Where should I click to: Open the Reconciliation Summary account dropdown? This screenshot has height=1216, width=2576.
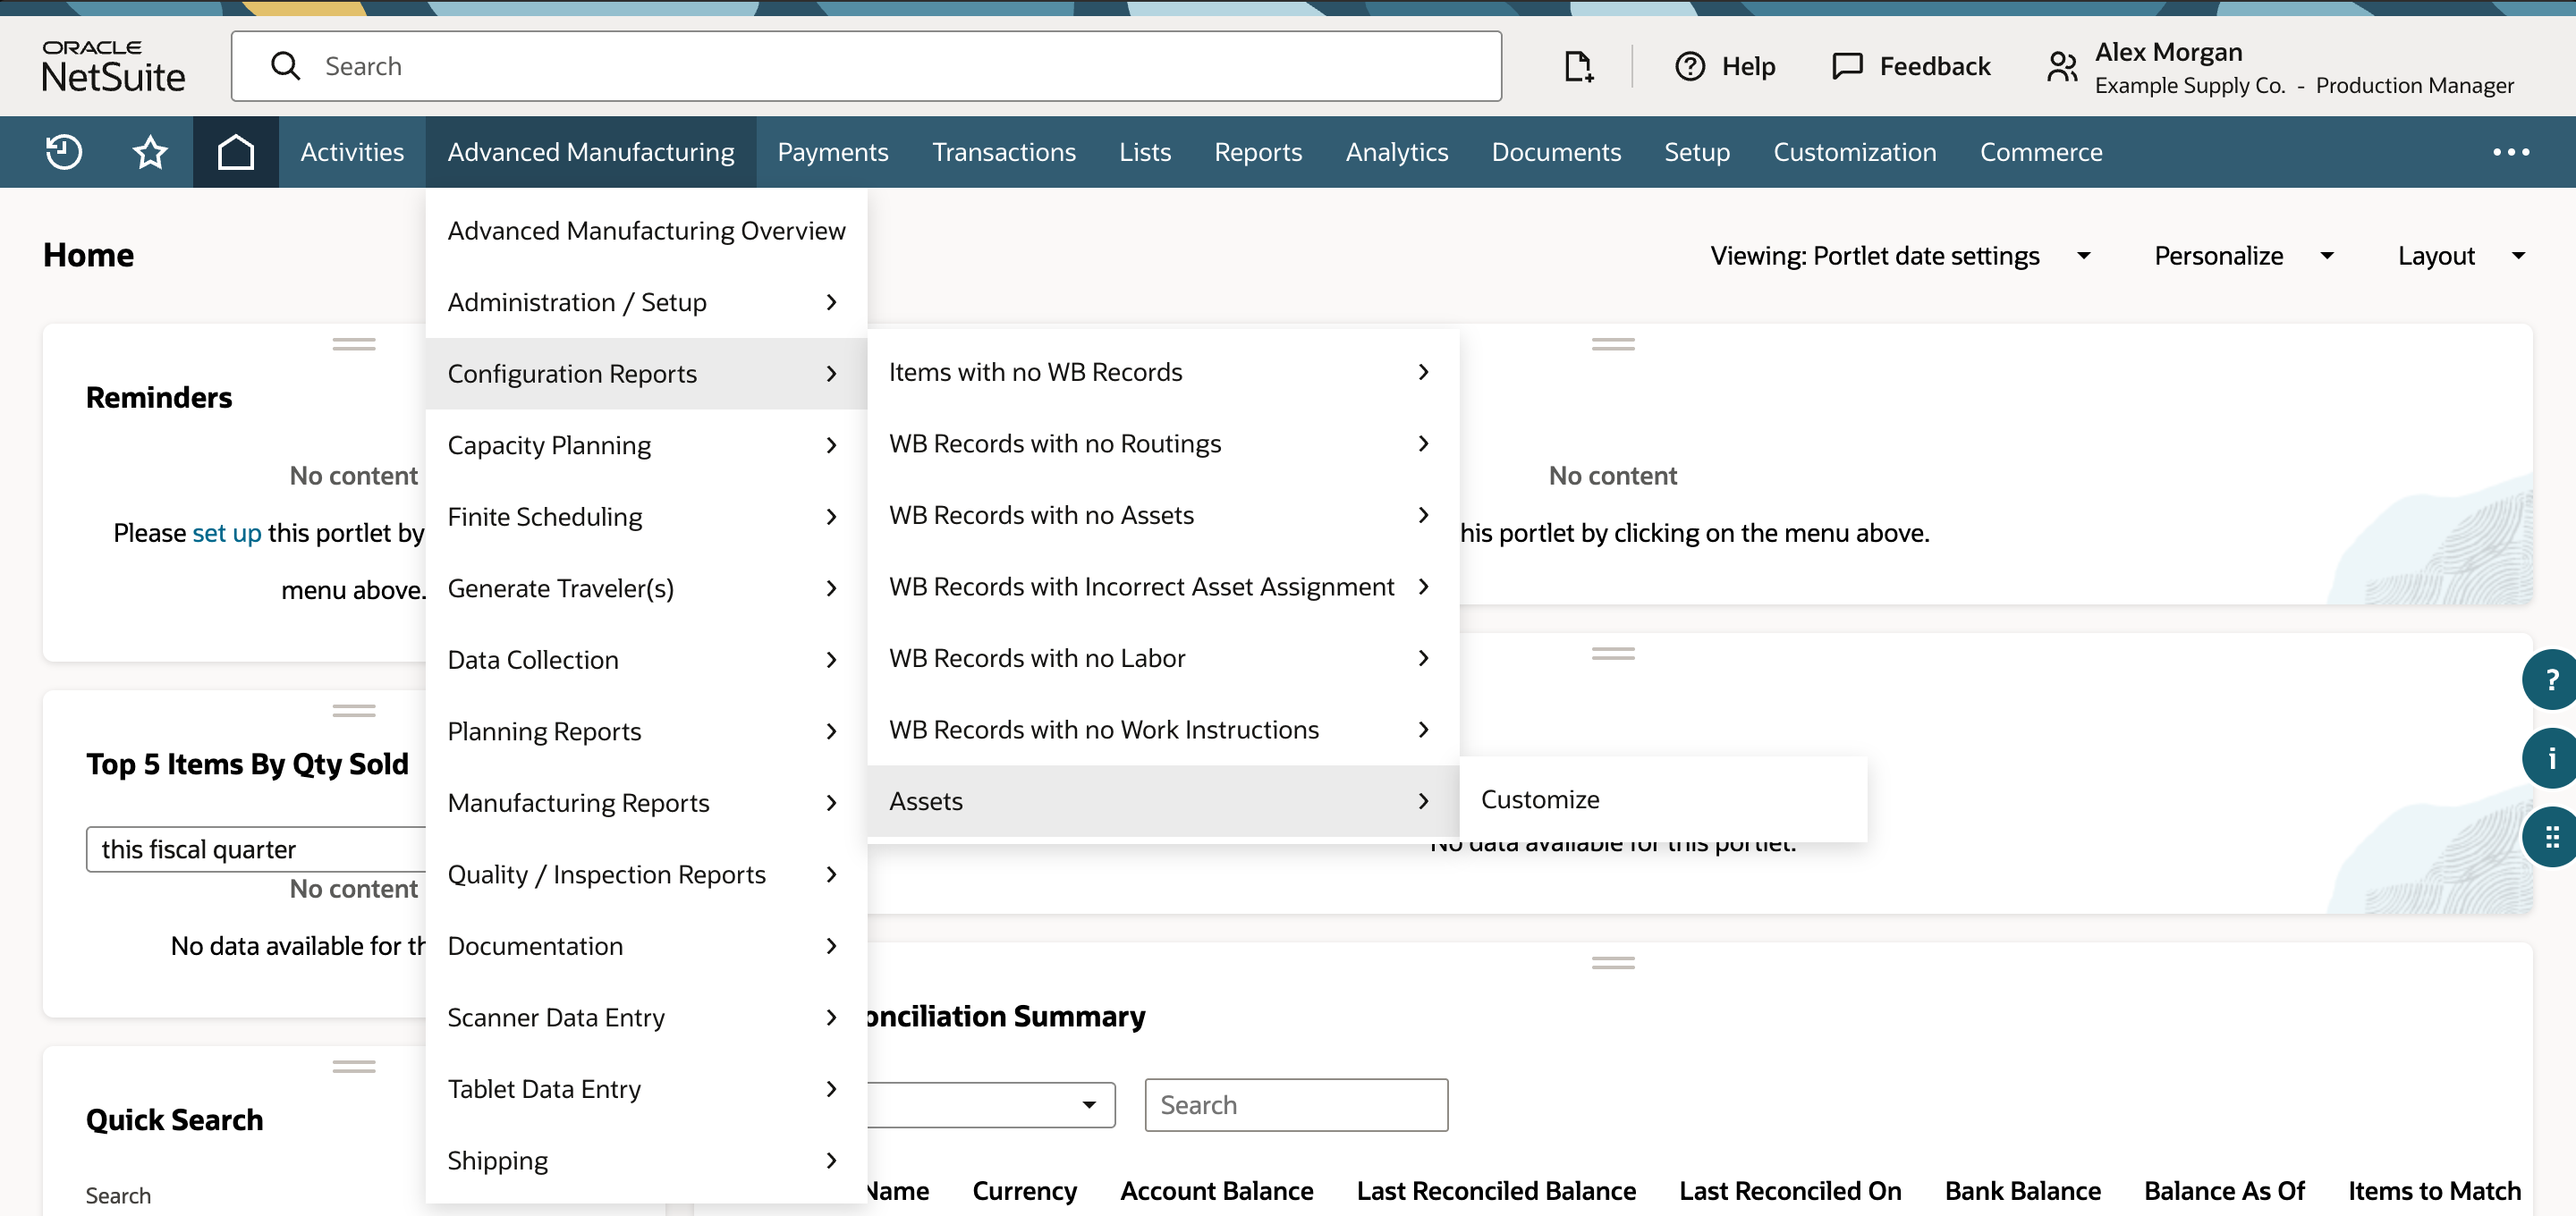pos(991,1105)
